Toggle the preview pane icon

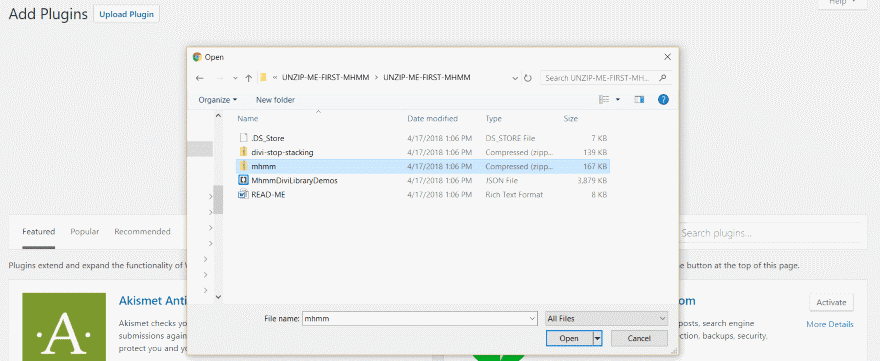639,99
